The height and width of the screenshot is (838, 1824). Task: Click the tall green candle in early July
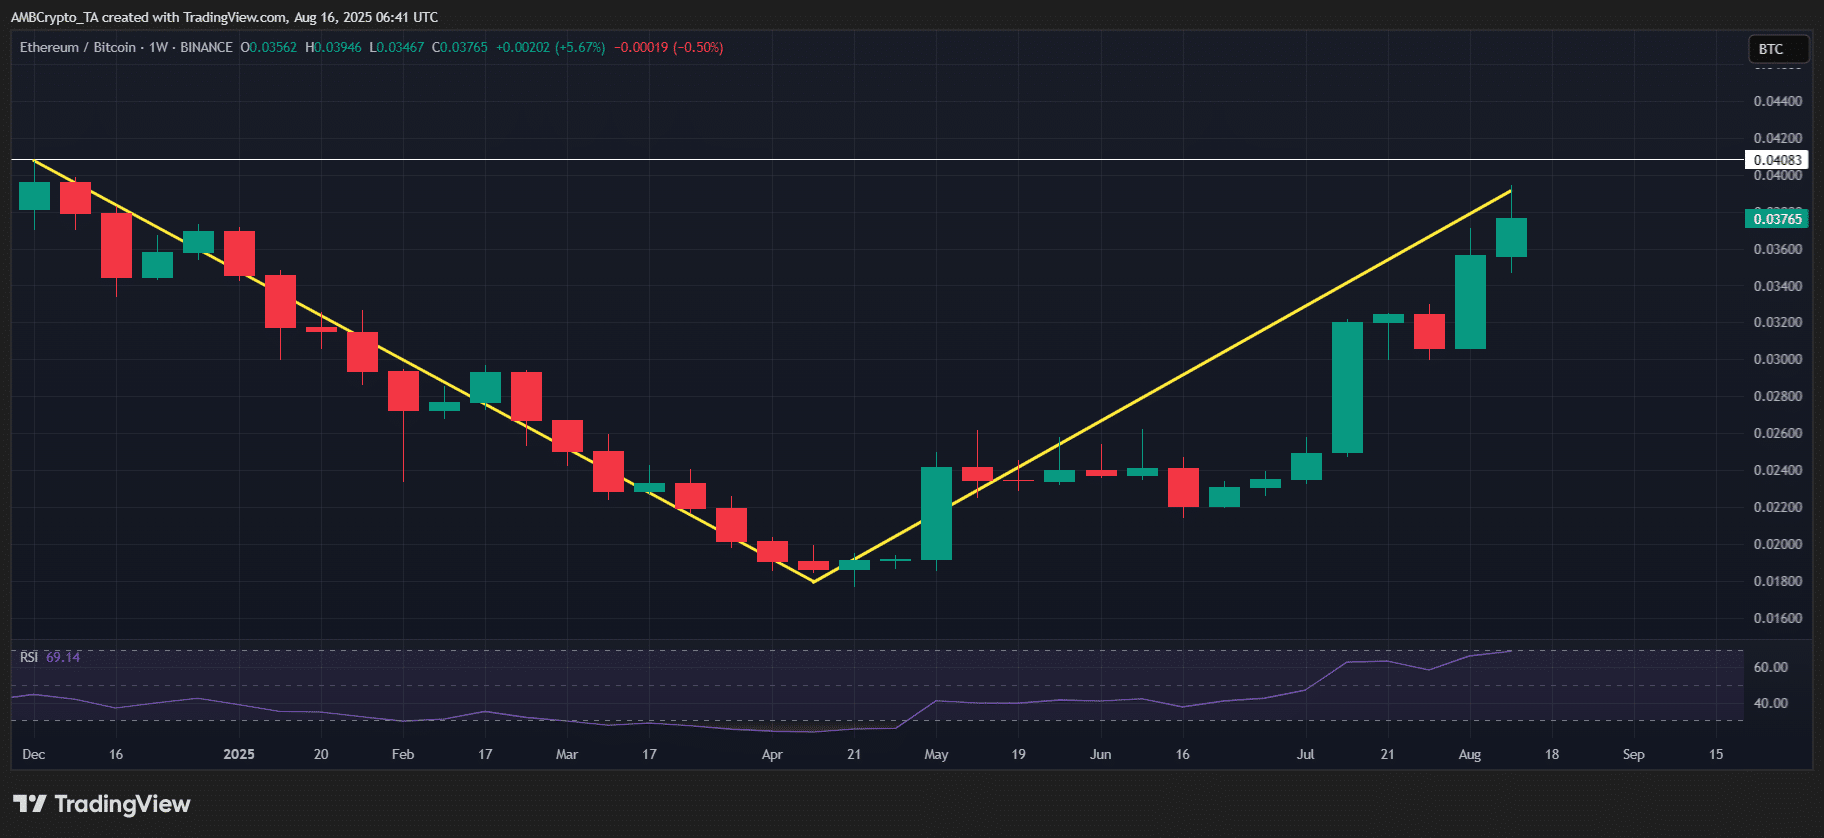[x=1347, y=387]
